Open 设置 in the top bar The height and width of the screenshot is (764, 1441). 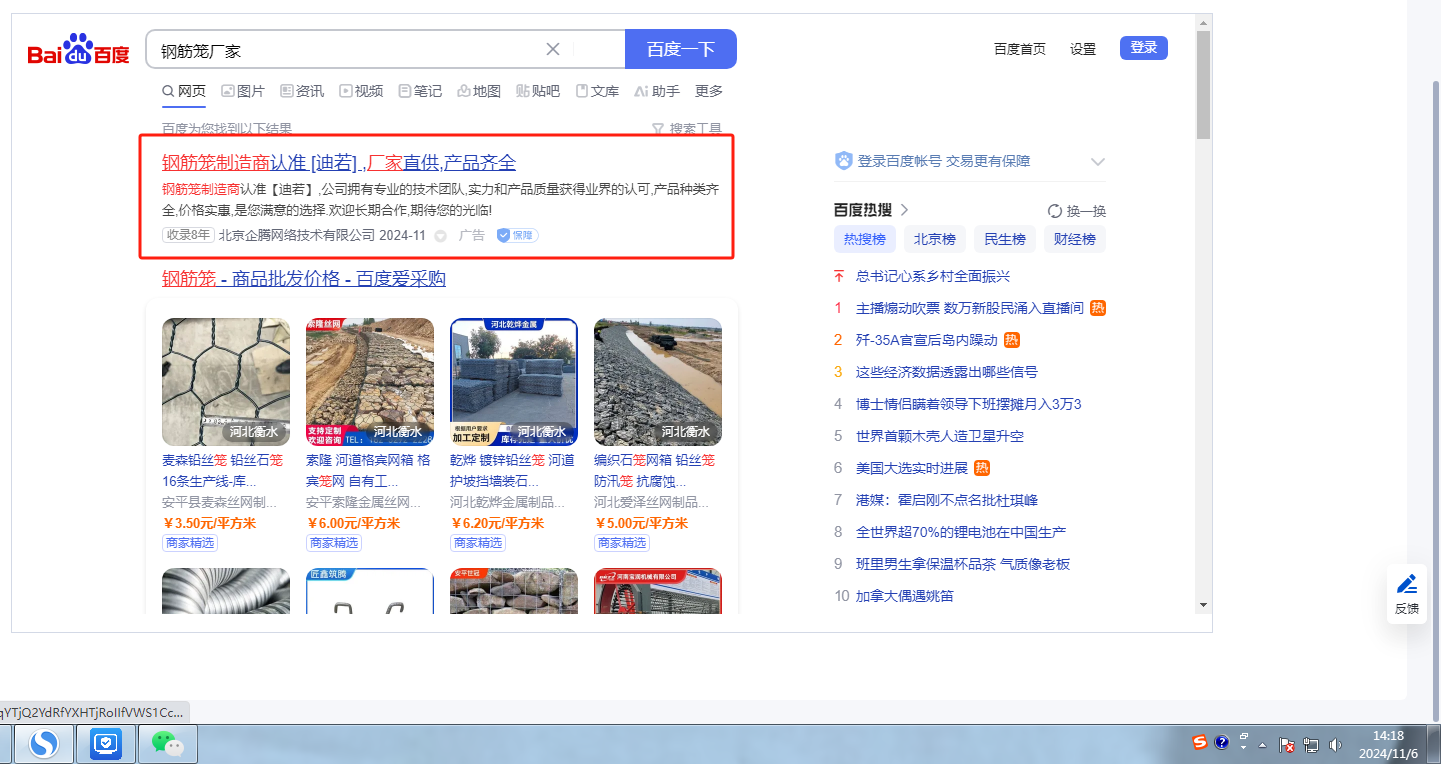tap(1083, 49)
